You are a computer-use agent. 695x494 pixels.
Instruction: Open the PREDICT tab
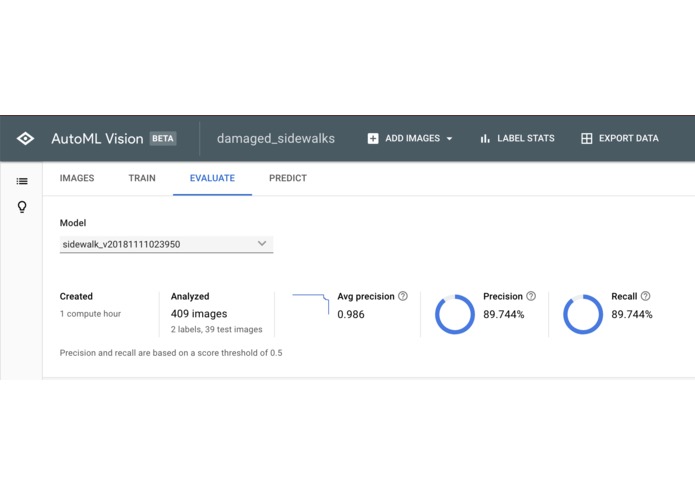click(288, 178)
